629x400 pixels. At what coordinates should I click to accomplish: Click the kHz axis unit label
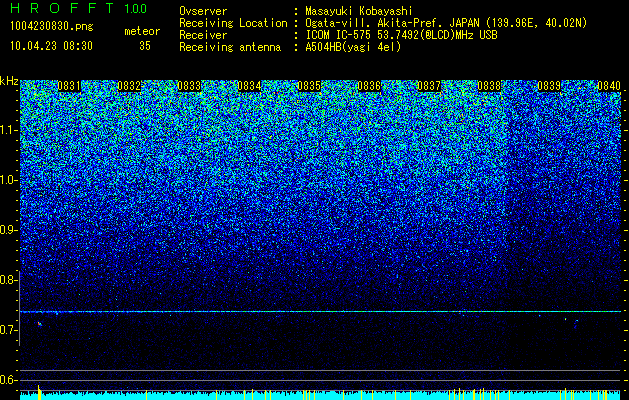pyautogui.click(x=9, y=81)
